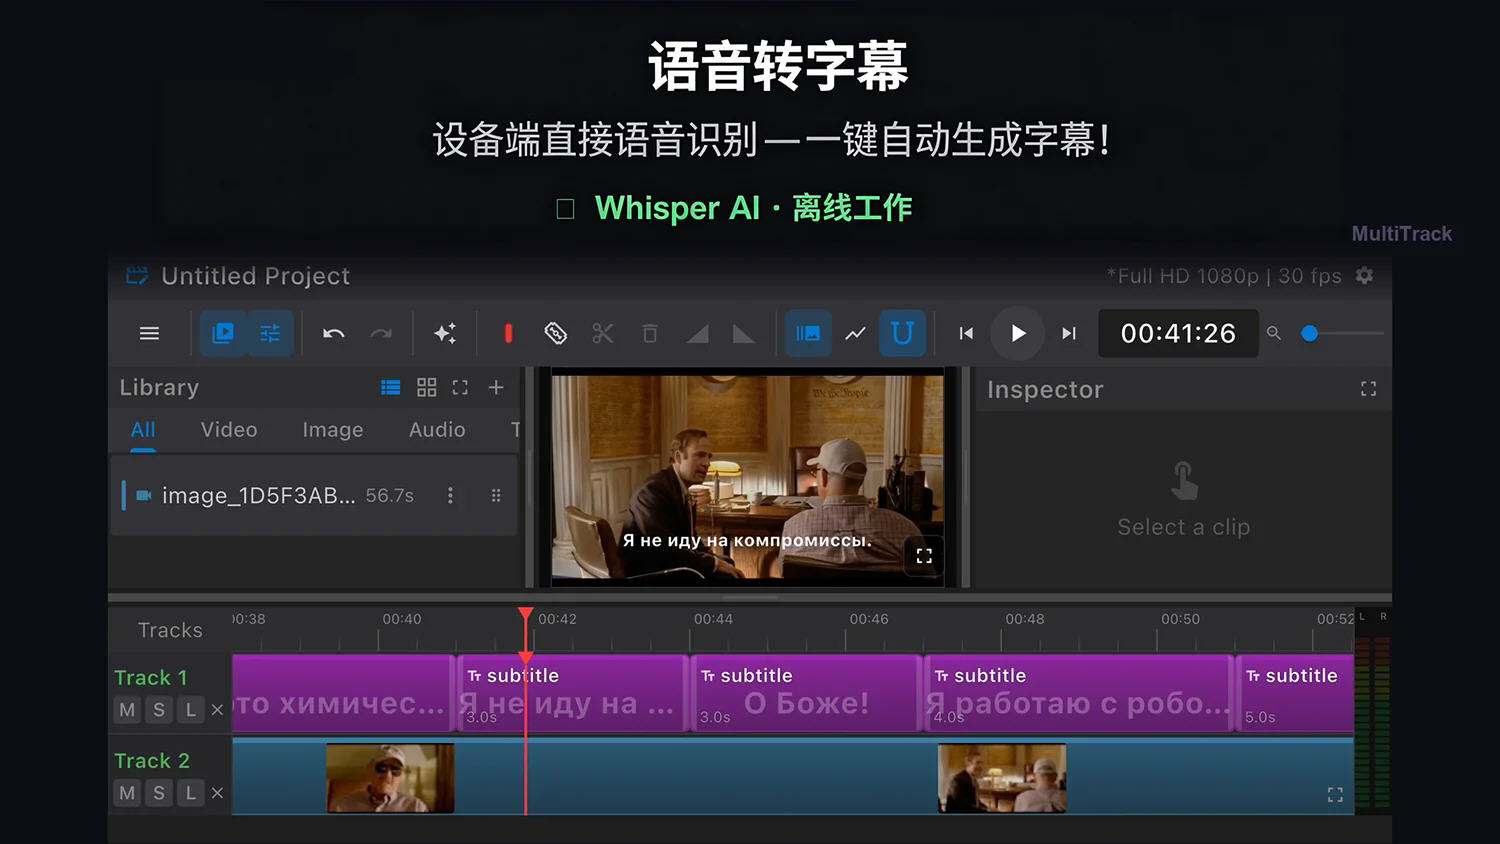Select the 'Я не иду на' subtitle clip
This screenshot has height=844, width=1500.
[573, 694]
